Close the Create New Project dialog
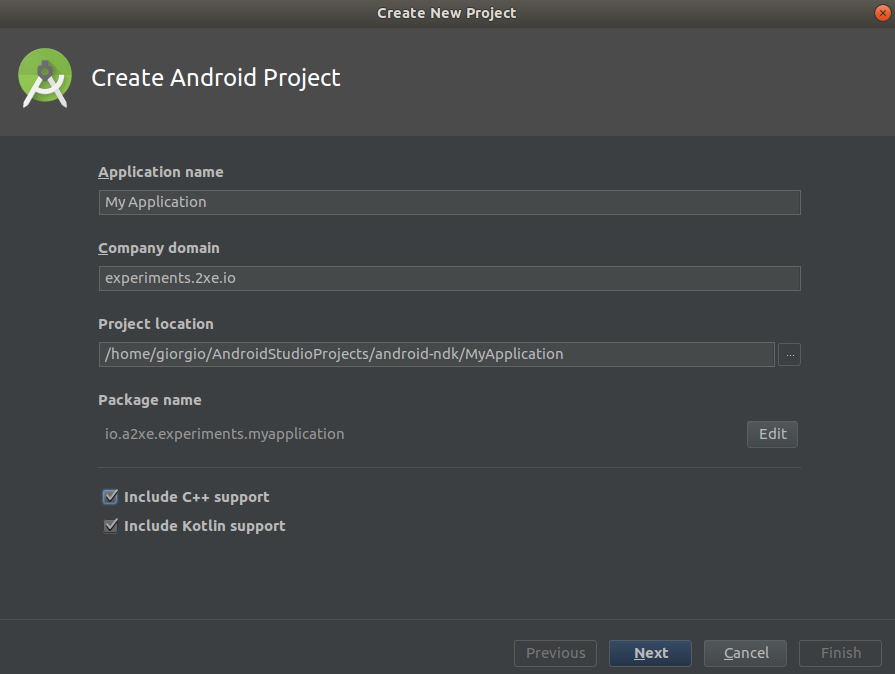895x674 pixels. pos(882,13)
